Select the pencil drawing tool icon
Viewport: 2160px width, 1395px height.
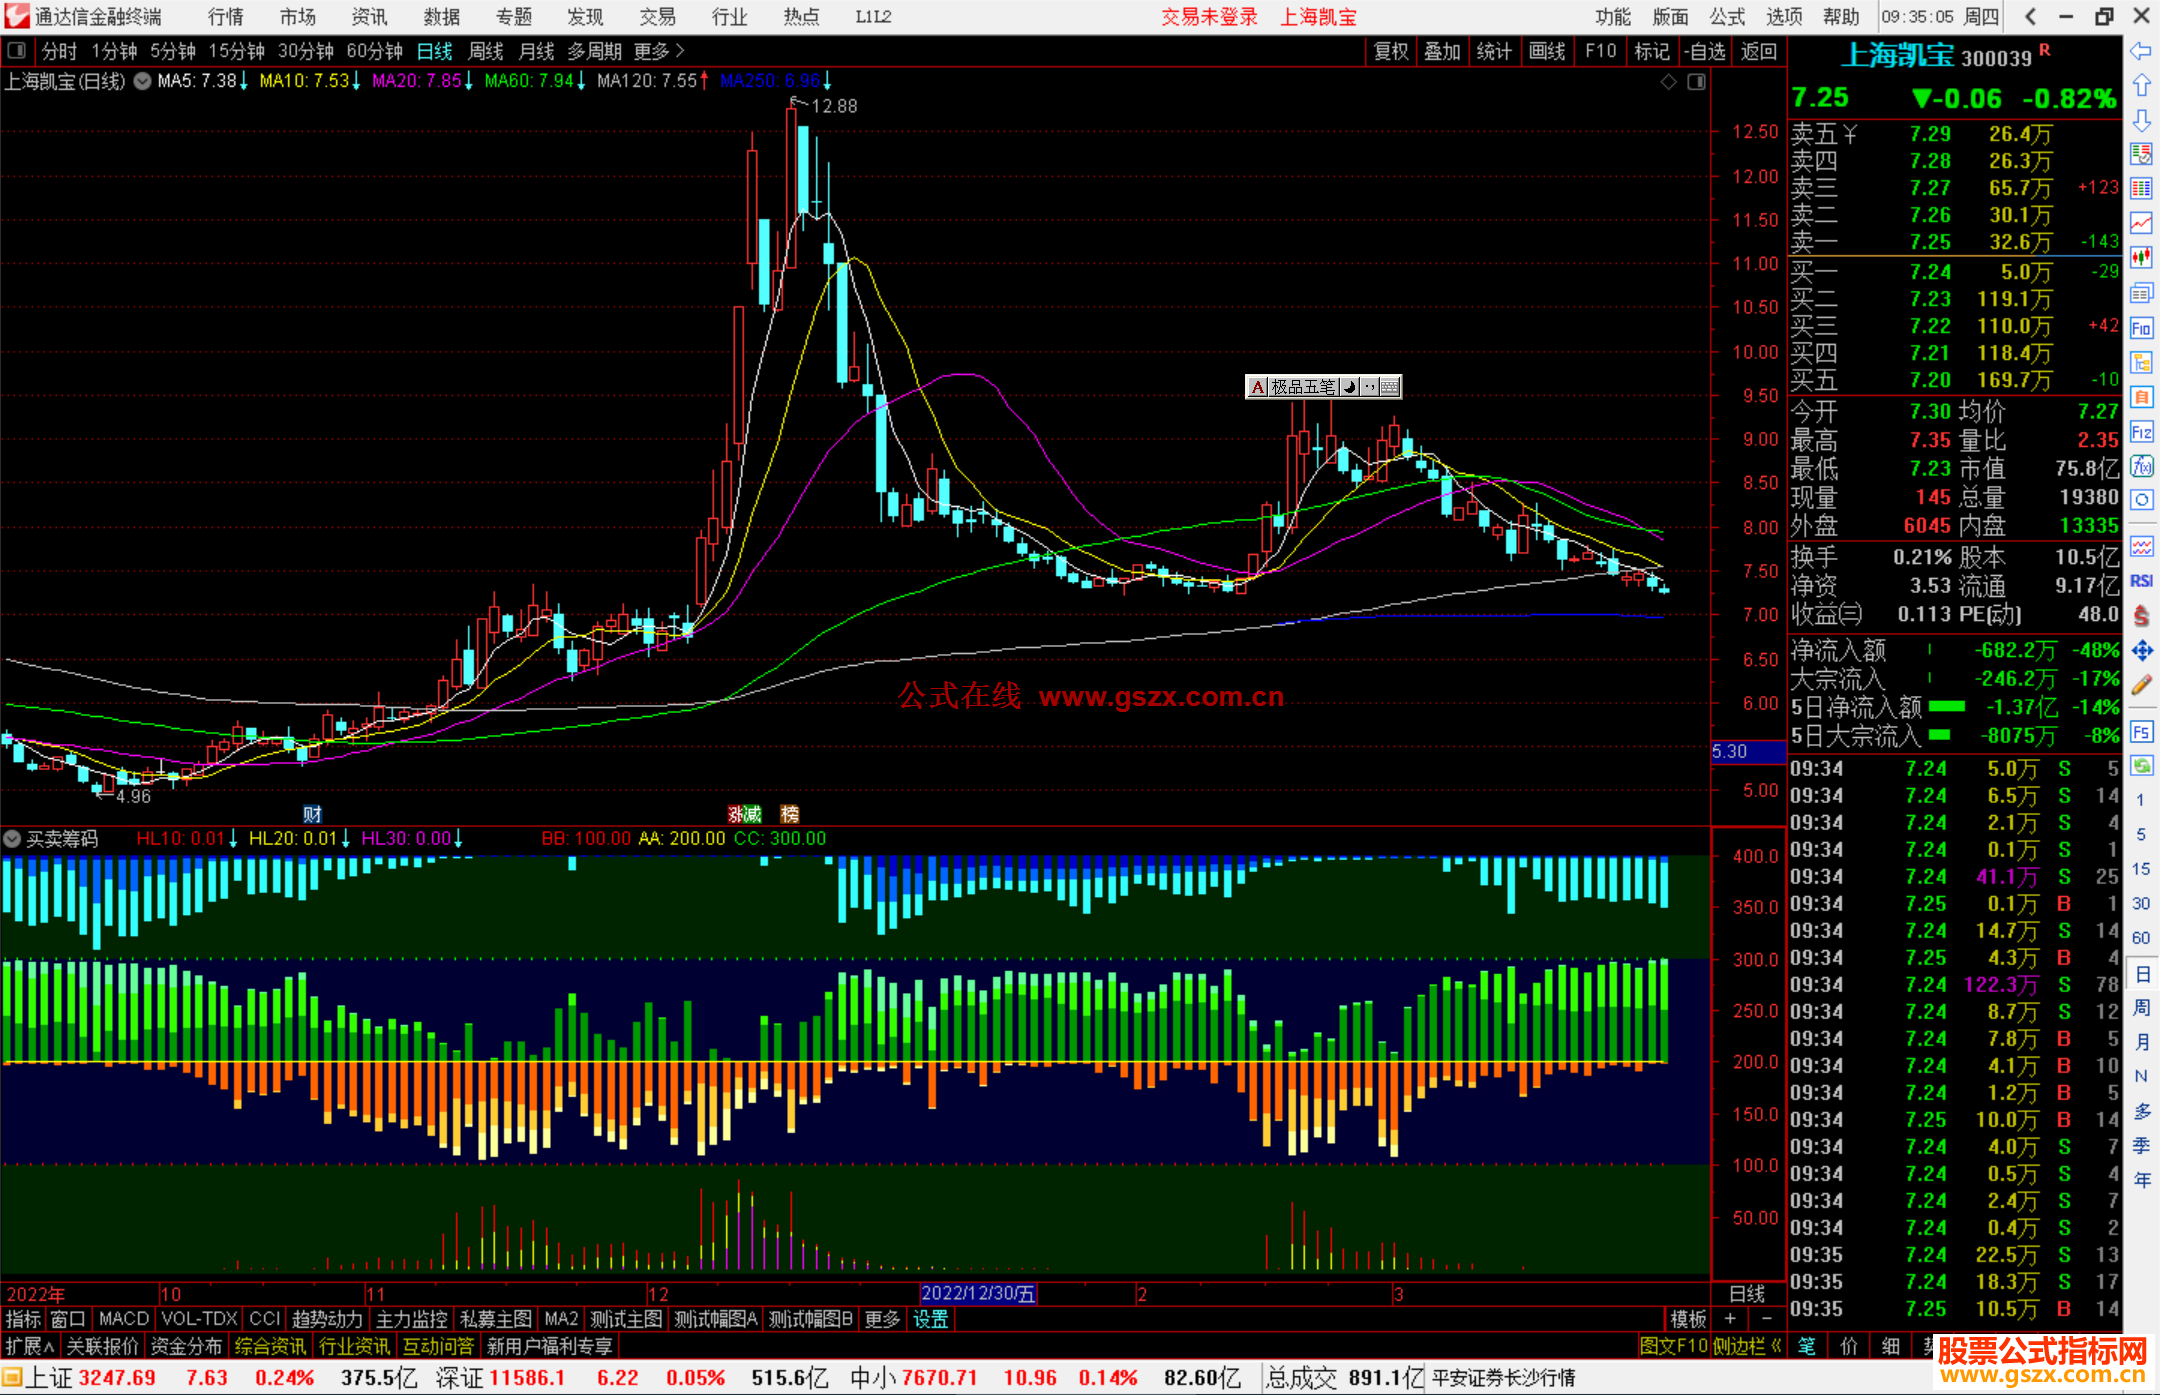point(2141,686)
